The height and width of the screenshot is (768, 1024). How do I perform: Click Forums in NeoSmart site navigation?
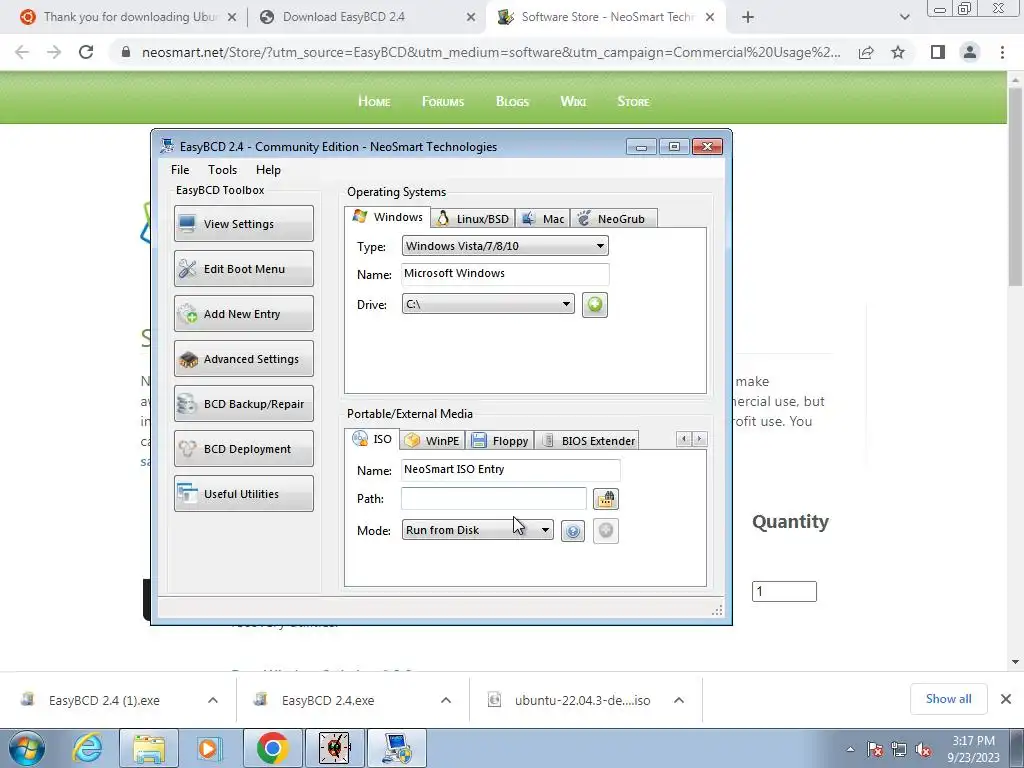coord(443,101)
